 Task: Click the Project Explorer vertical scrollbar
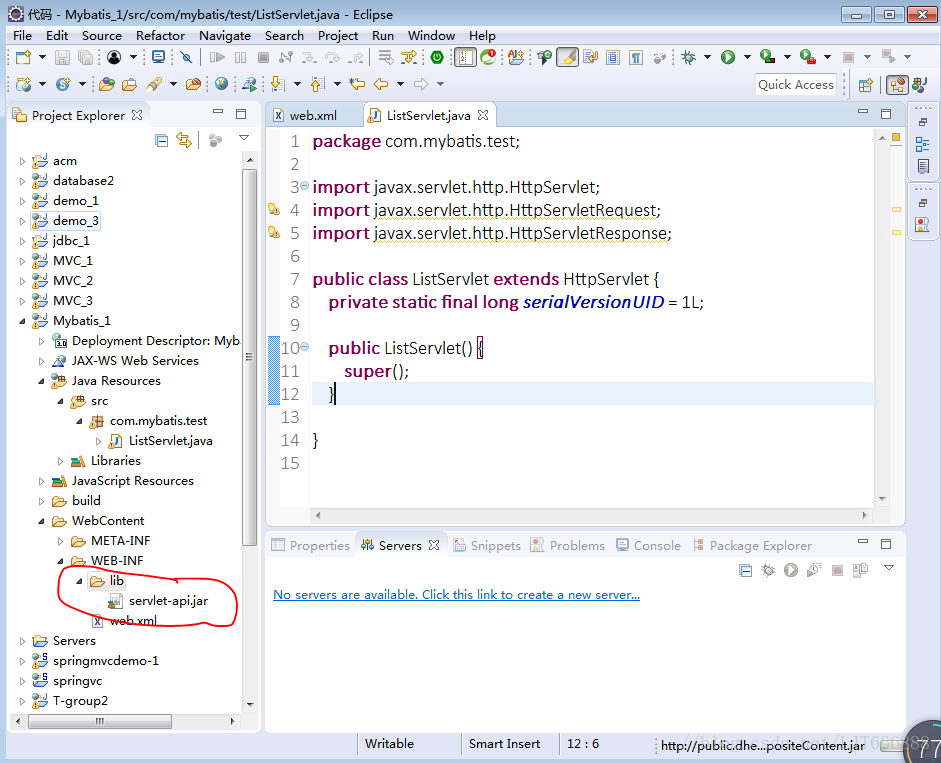tap(250, 357)
